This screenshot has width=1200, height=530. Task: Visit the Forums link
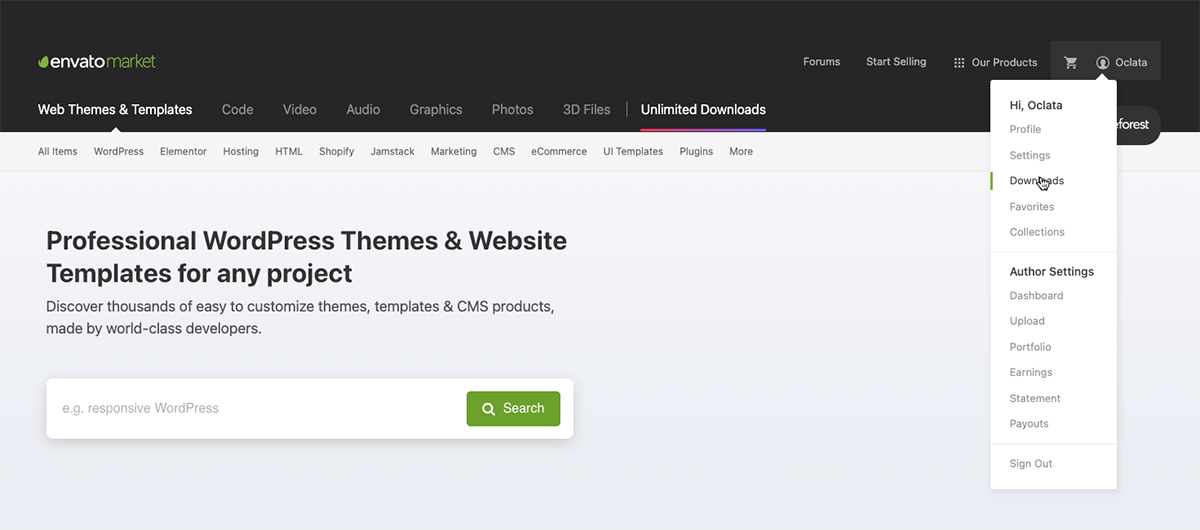pyautogui.click(x=821, y=62)
